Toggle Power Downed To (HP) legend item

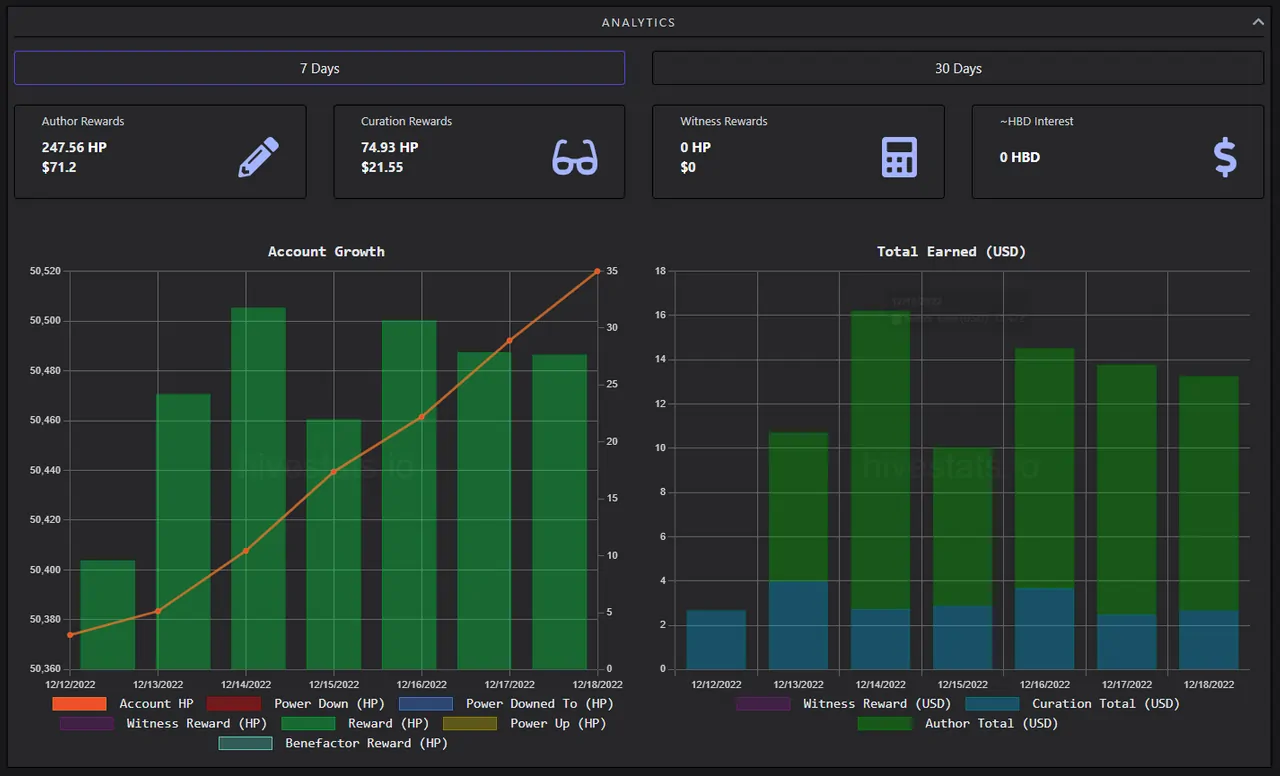[506, 704]
